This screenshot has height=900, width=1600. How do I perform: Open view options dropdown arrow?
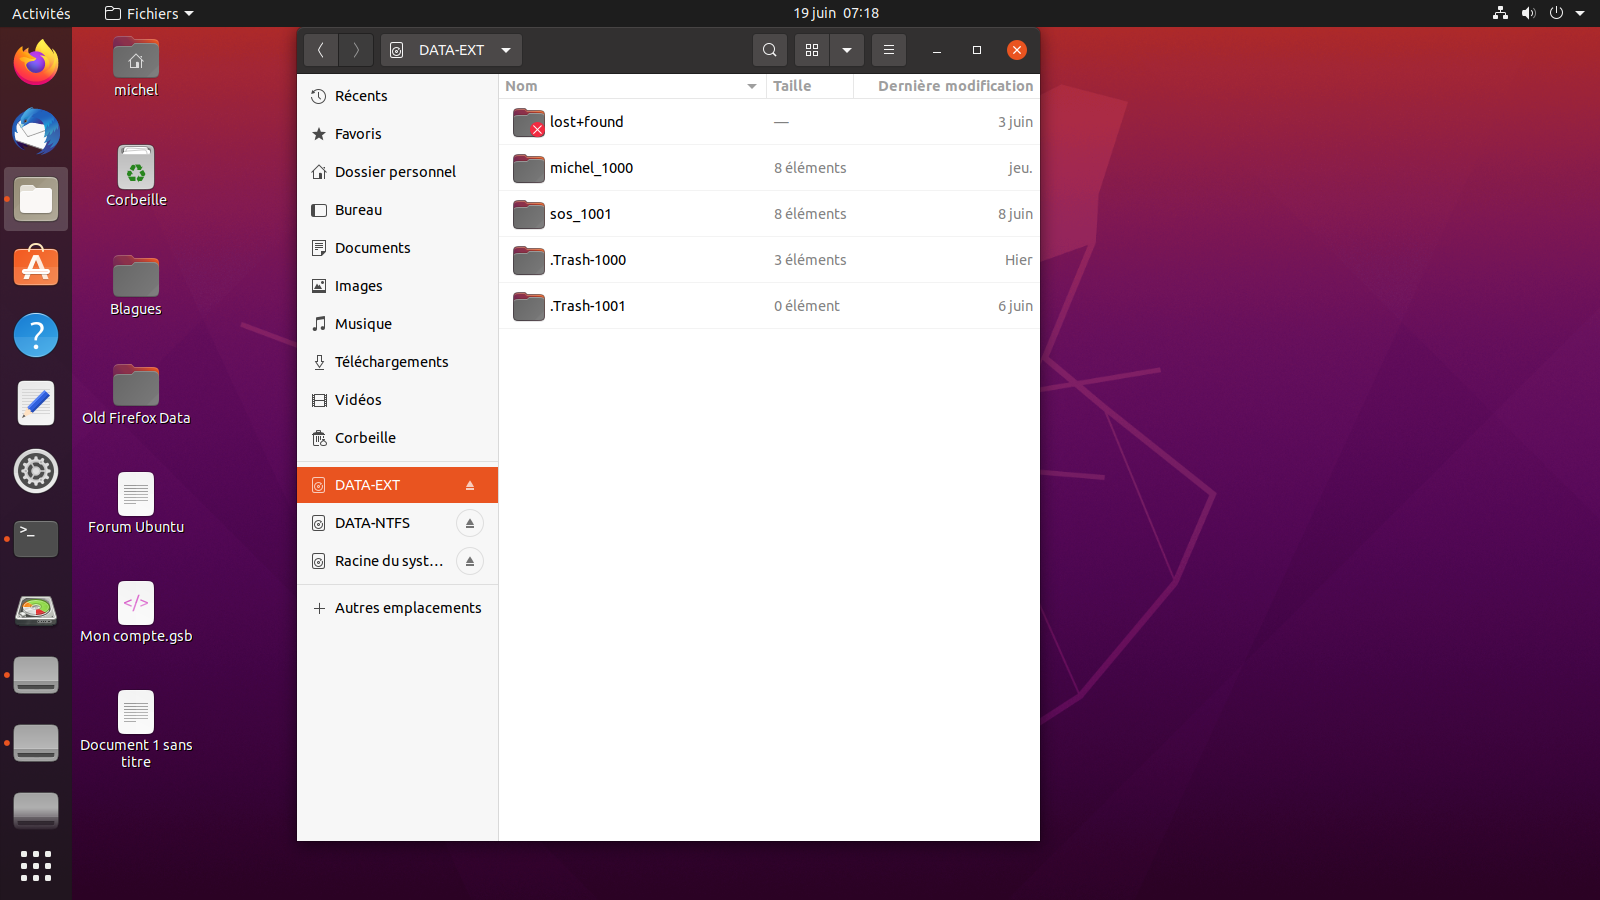pyautogui.click(x=847, y=50)
